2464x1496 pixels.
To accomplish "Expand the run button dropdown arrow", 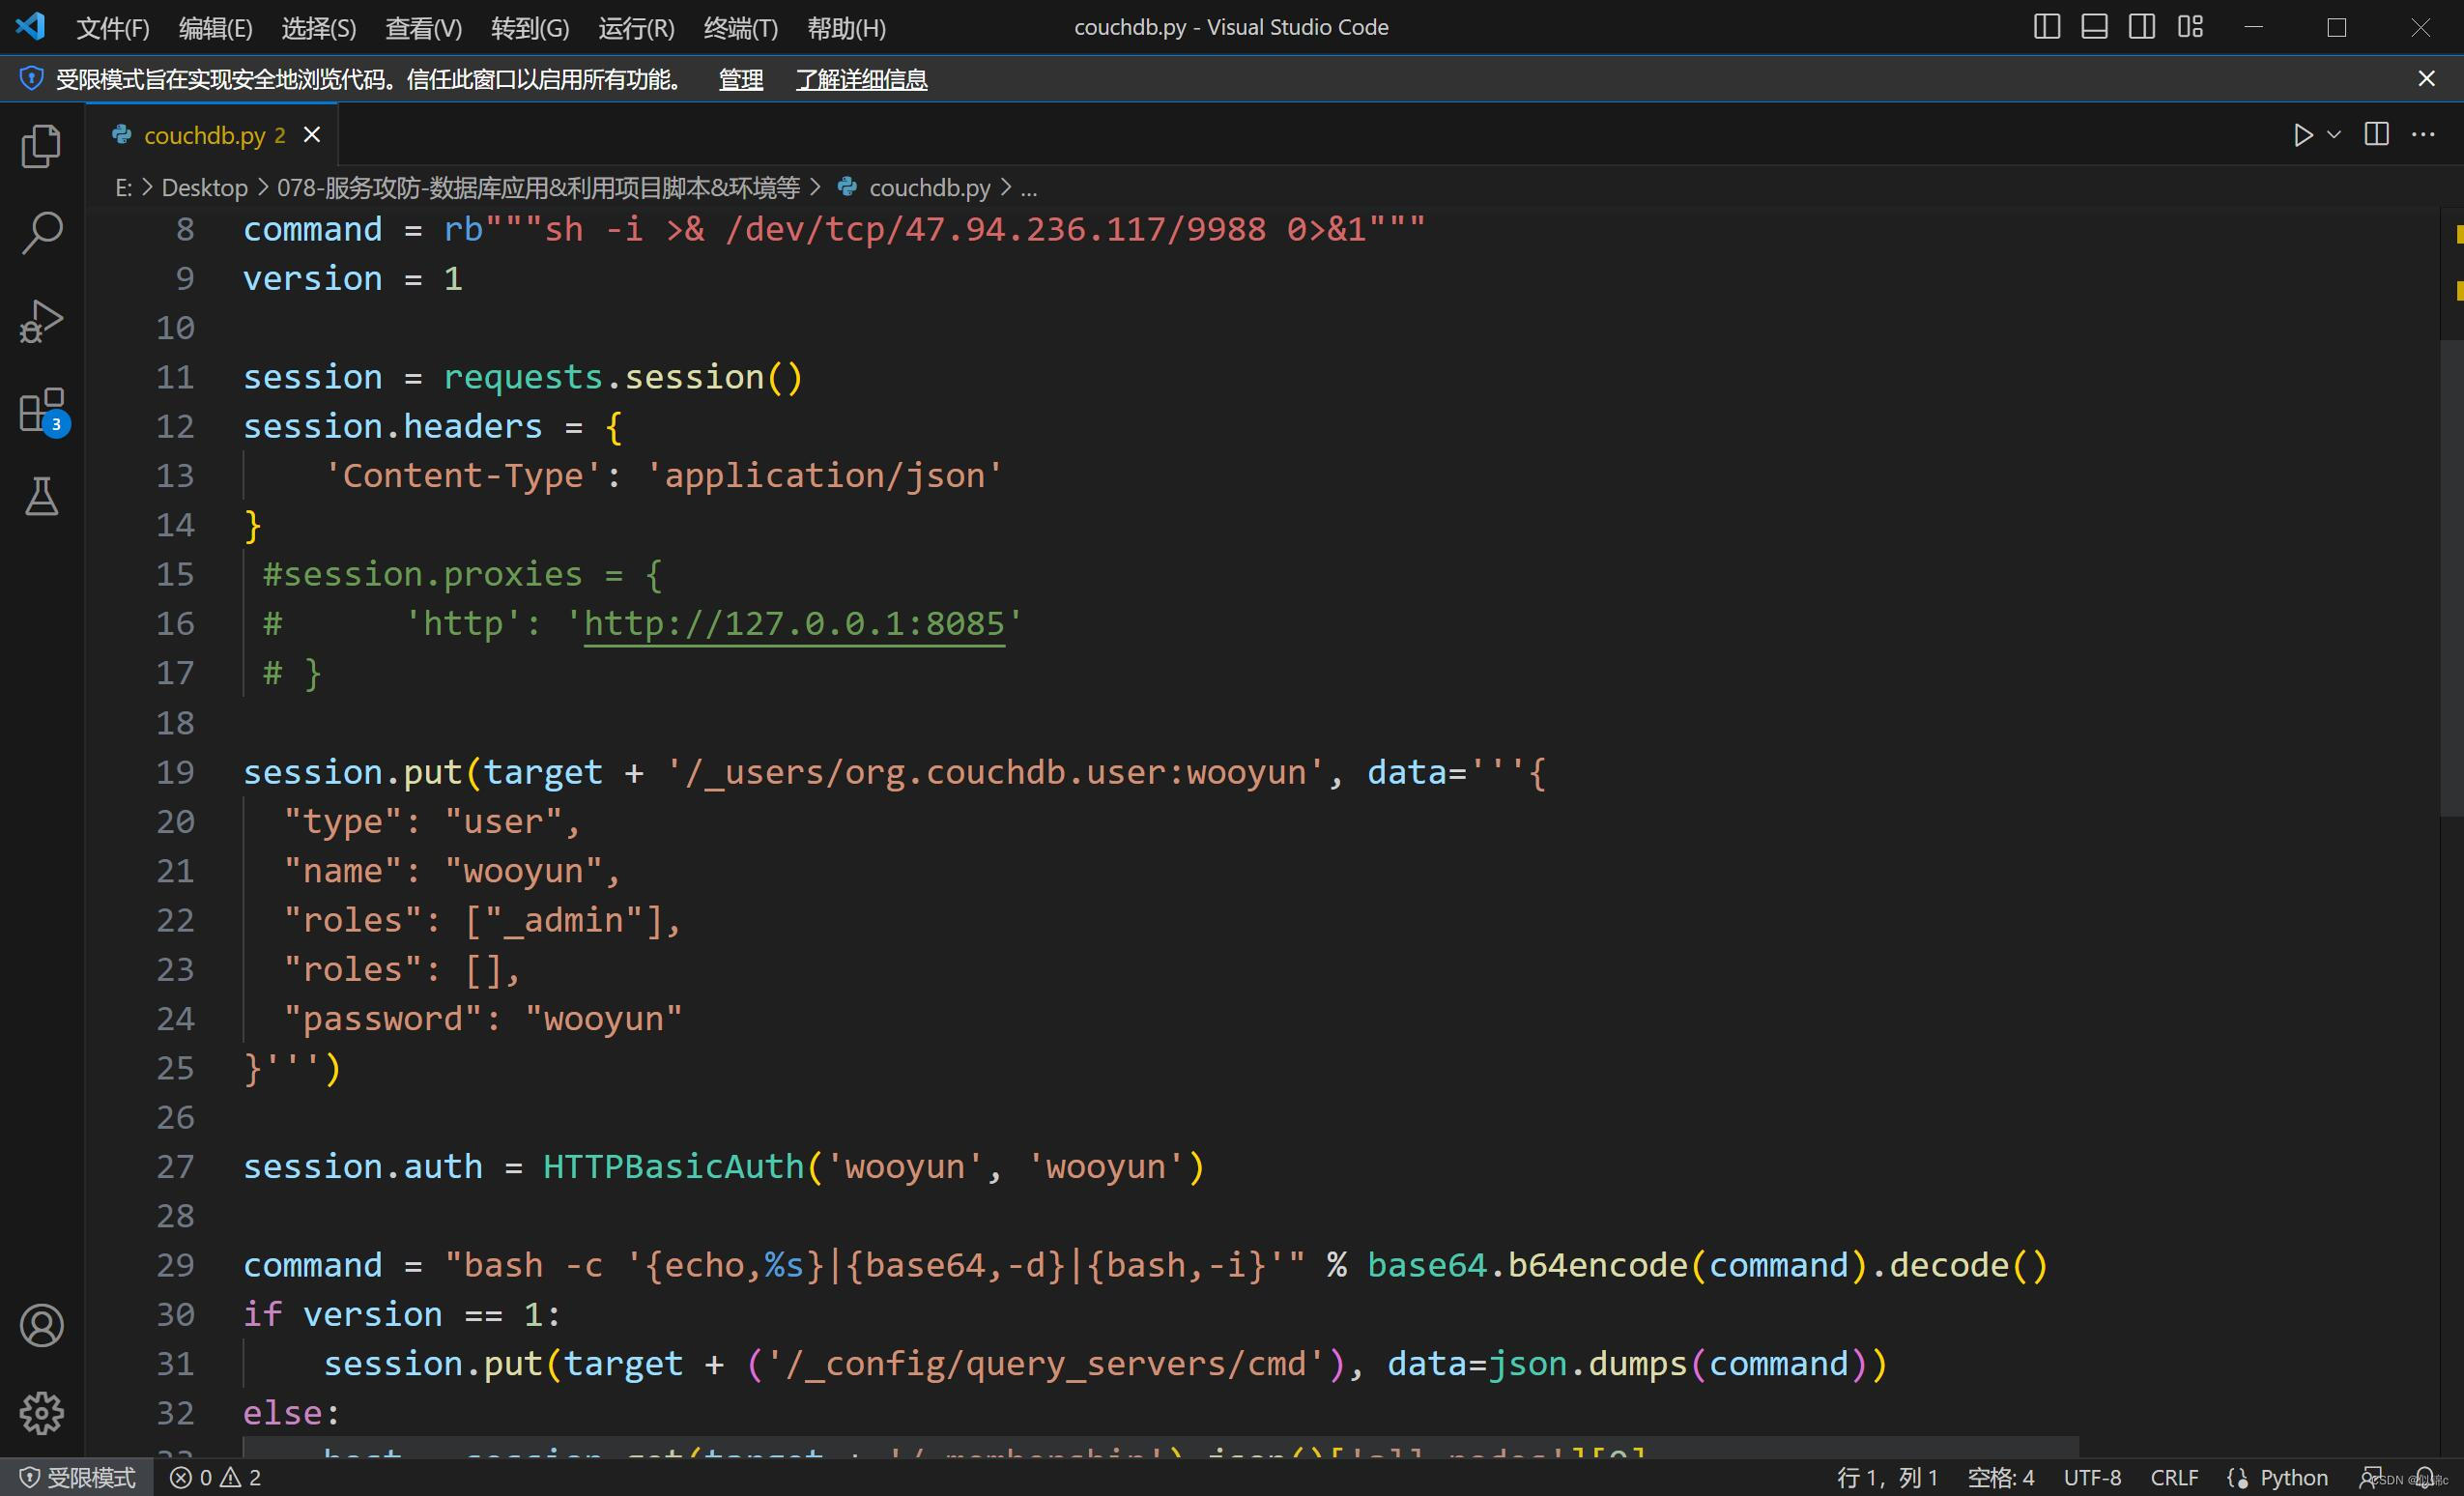I will click(x=2334, y=135).
